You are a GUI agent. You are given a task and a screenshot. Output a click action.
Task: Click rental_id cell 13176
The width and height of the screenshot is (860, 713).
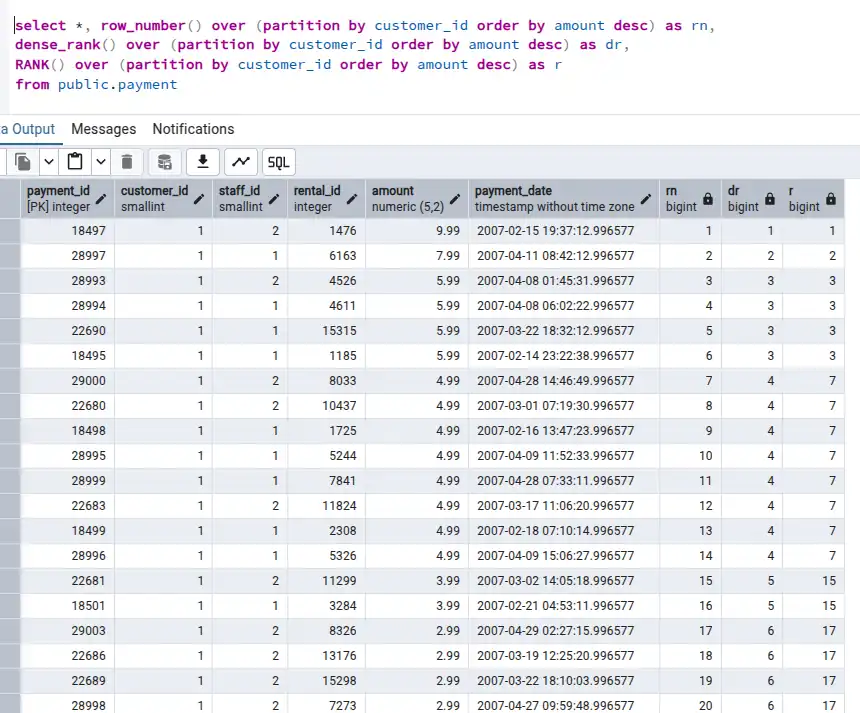(326, 656)
